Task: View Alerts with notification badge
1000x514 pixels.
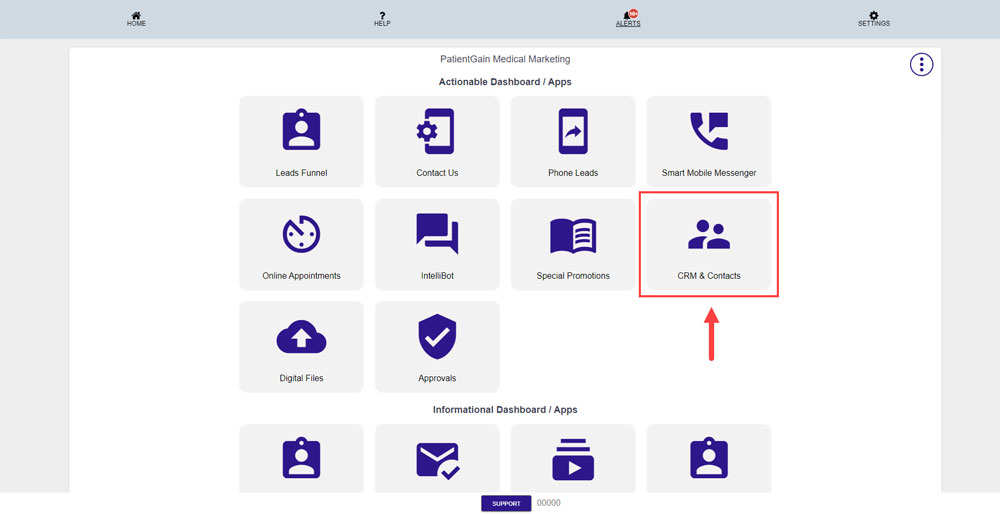Action: (x=628, y=18)
